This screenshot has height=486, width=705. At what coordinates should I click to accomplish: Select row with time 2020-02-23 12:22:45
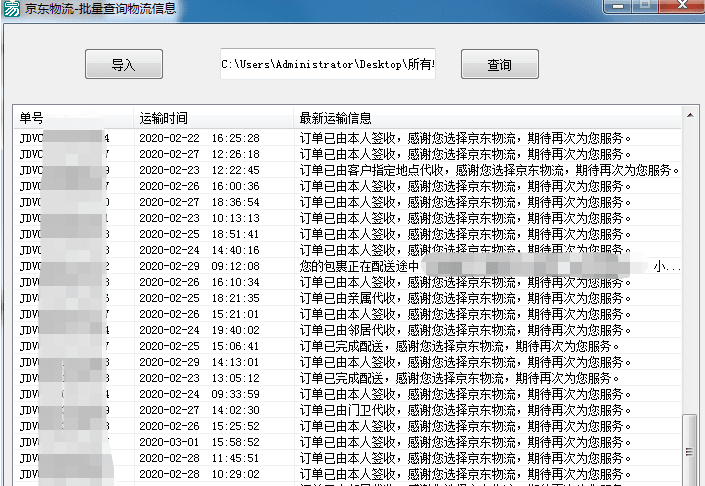tap(348, 170)
